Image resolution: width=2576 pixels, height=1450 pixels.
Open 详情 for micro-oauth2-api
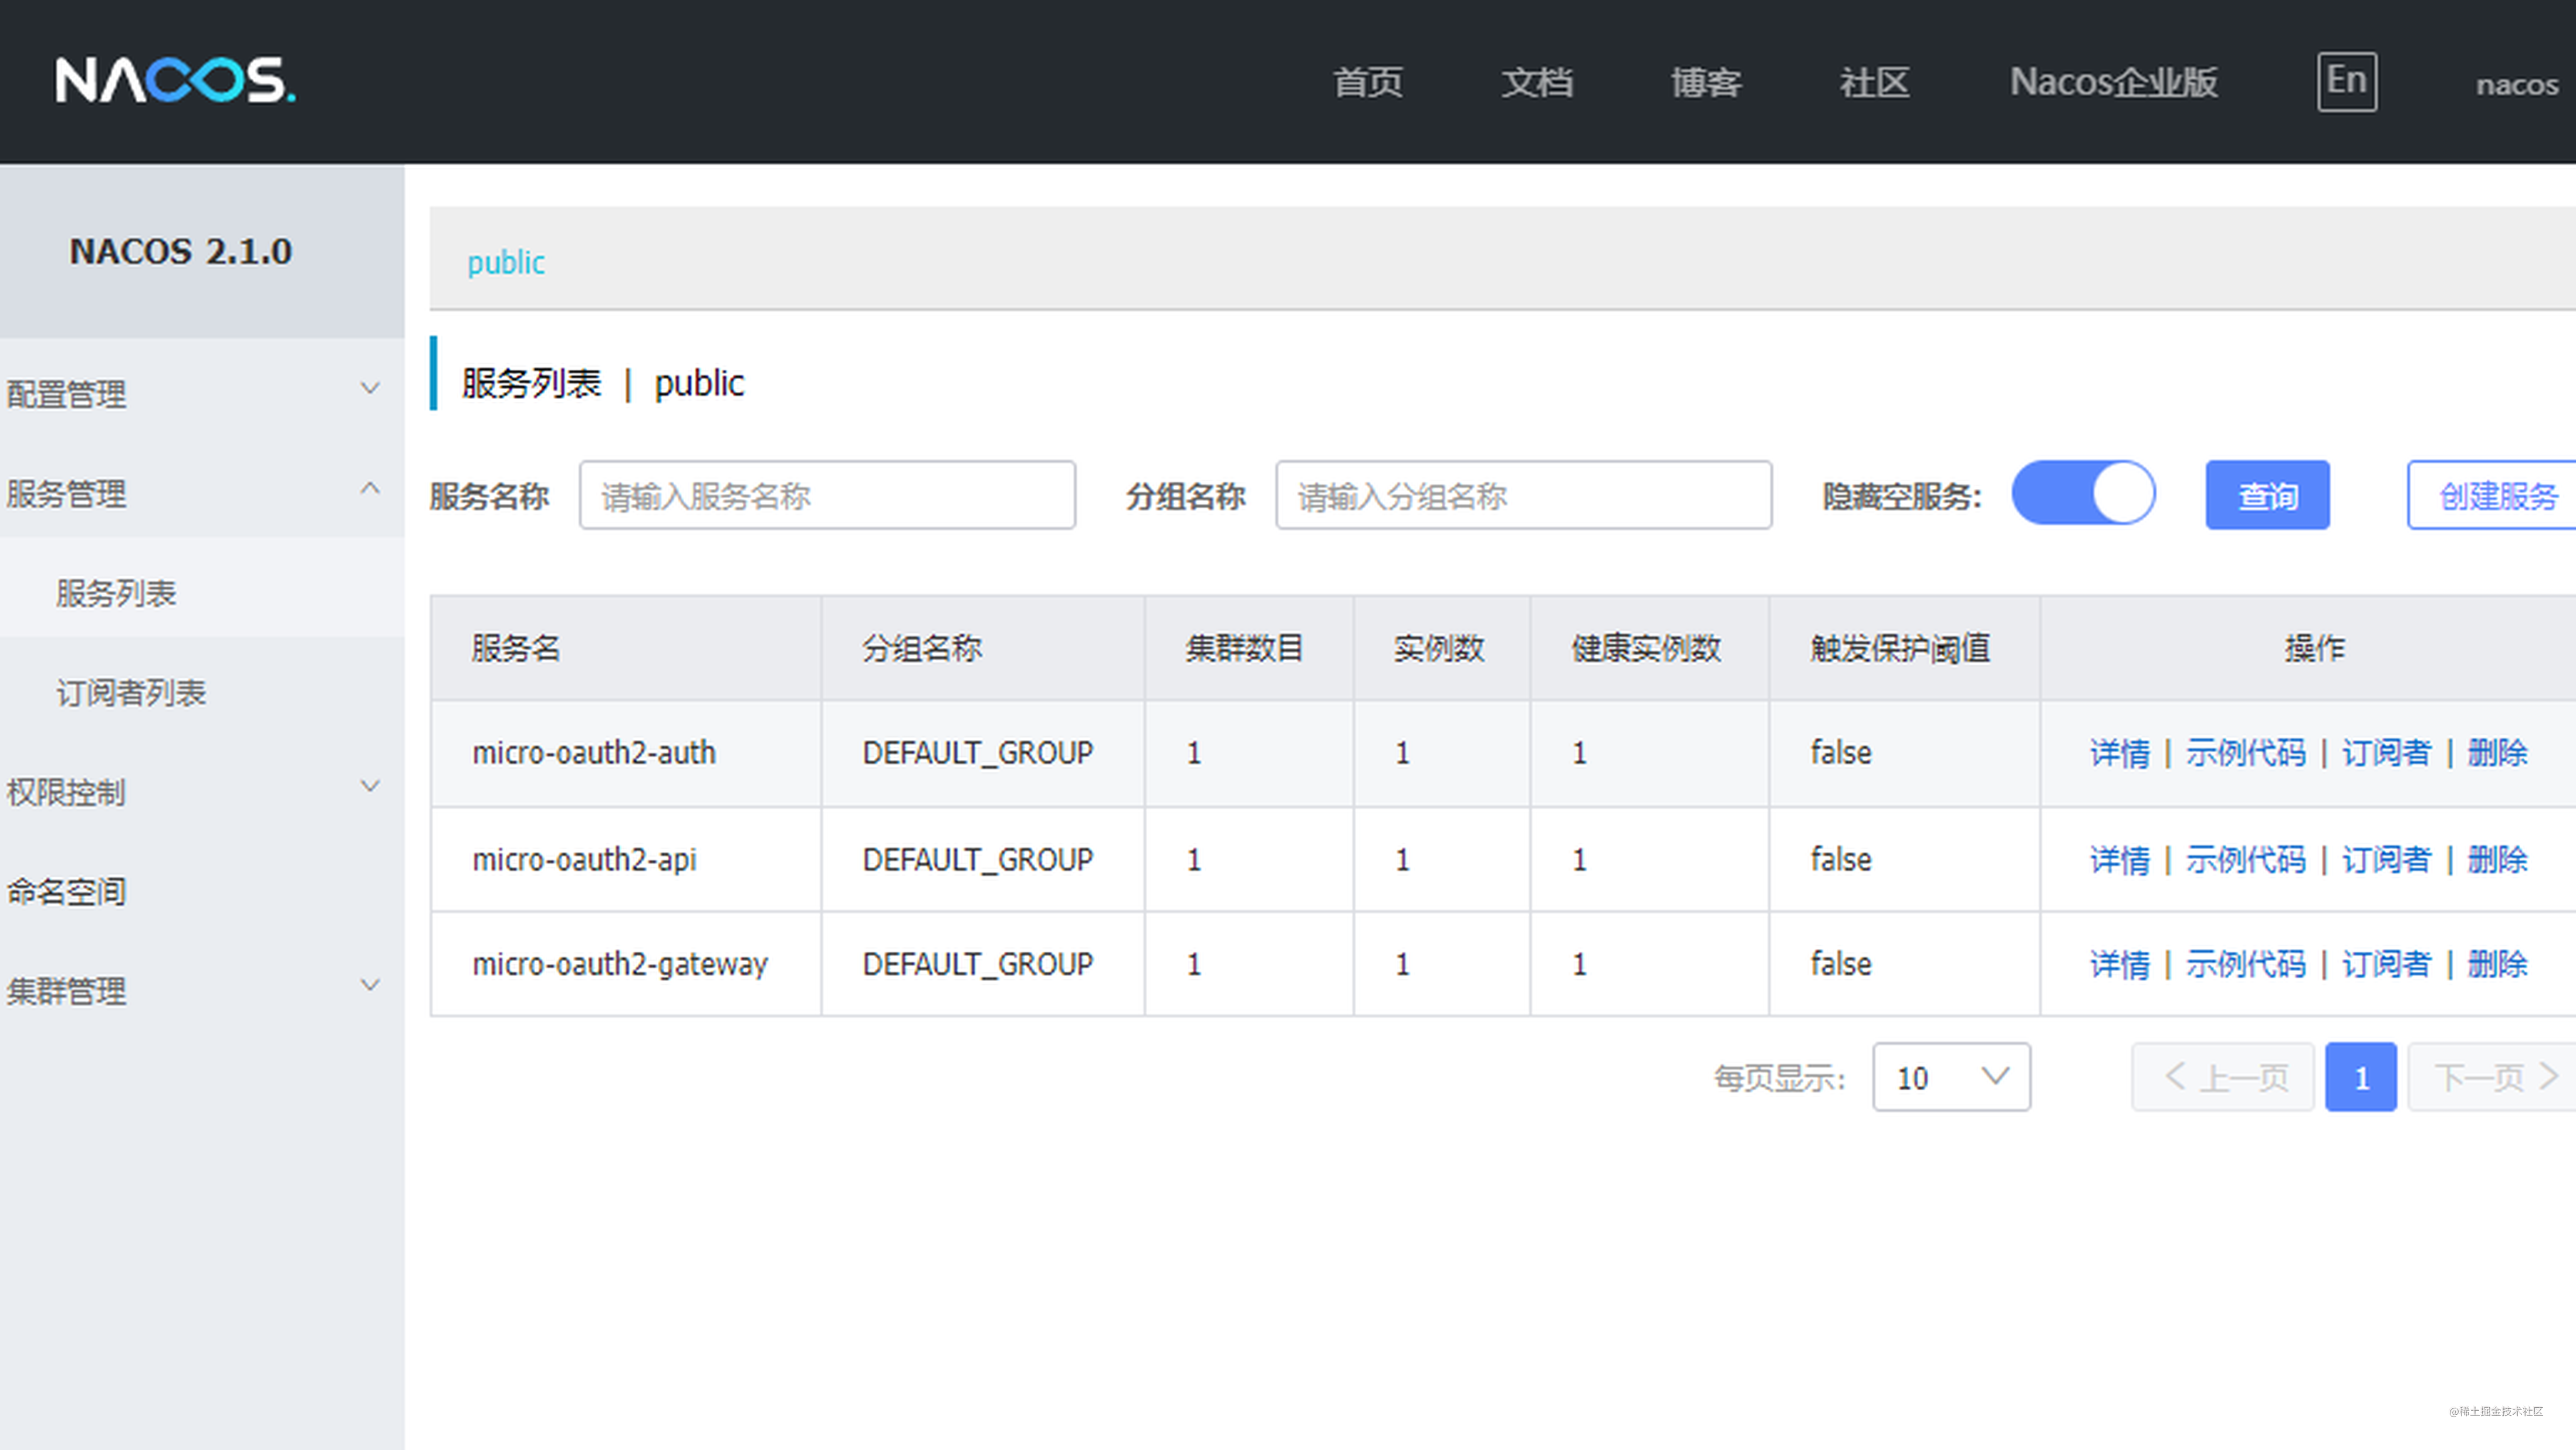[x=2119, y=859]
